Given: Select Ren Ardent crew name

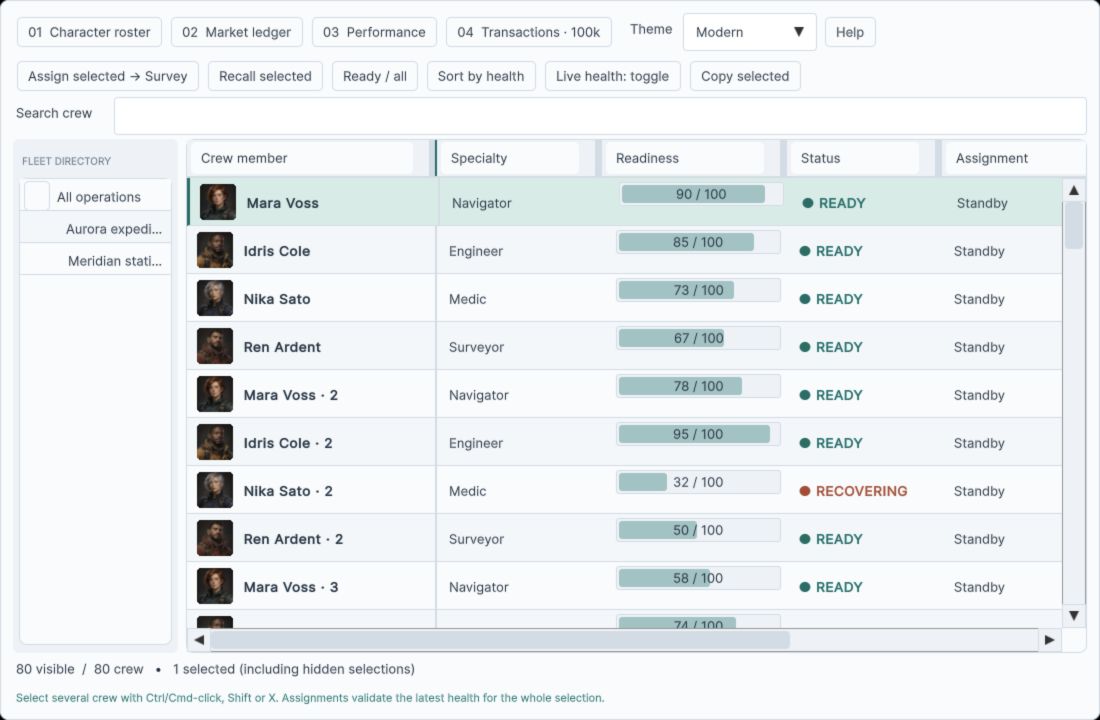Looking at the screenshot, I should coord(282,347).
